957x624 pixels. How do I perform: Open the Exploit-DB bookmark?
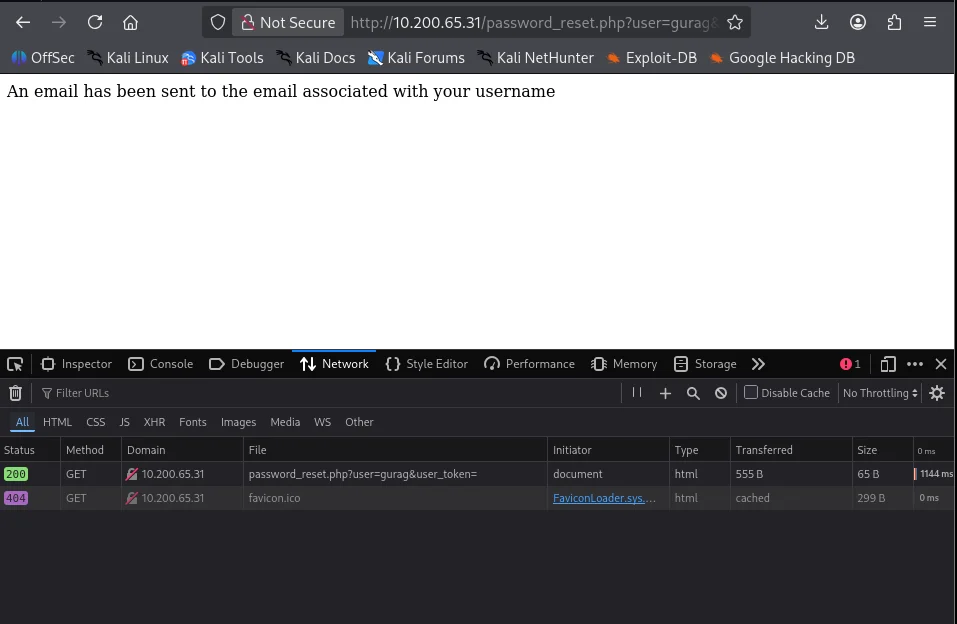tap(651, 58)
